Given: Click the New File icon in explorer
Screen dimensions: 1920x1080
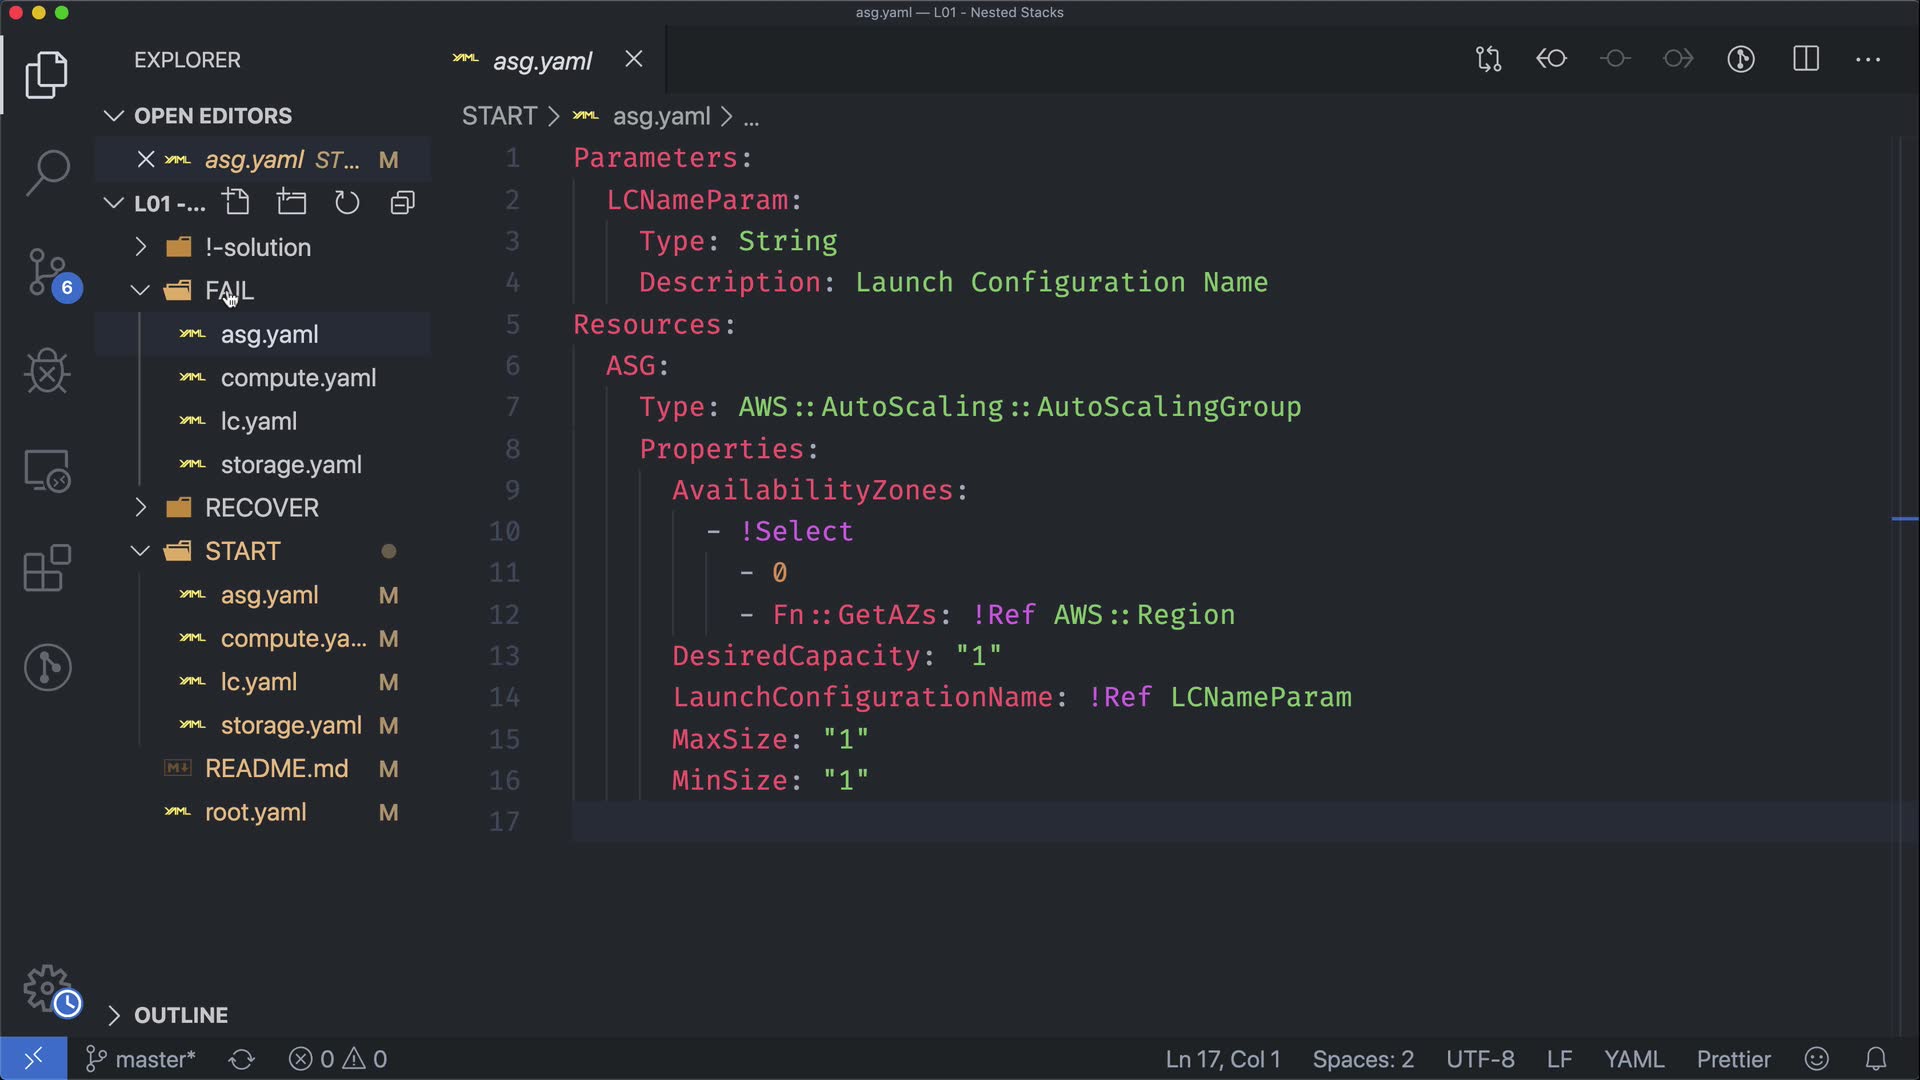Looking at the screenshot, I should pos(237,203).
